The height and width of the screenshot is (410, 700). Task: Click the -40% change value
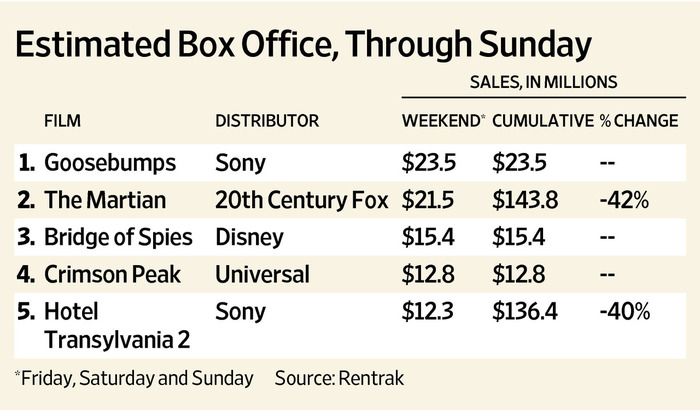coord(625,311)
